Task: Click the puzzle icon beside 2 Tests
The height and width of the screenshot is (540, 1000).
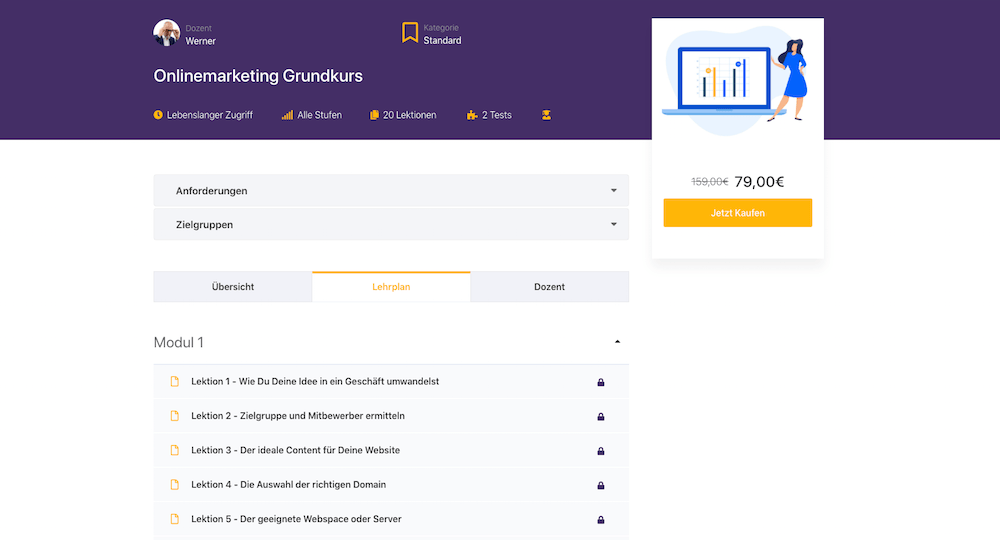Action: [472, 115]
